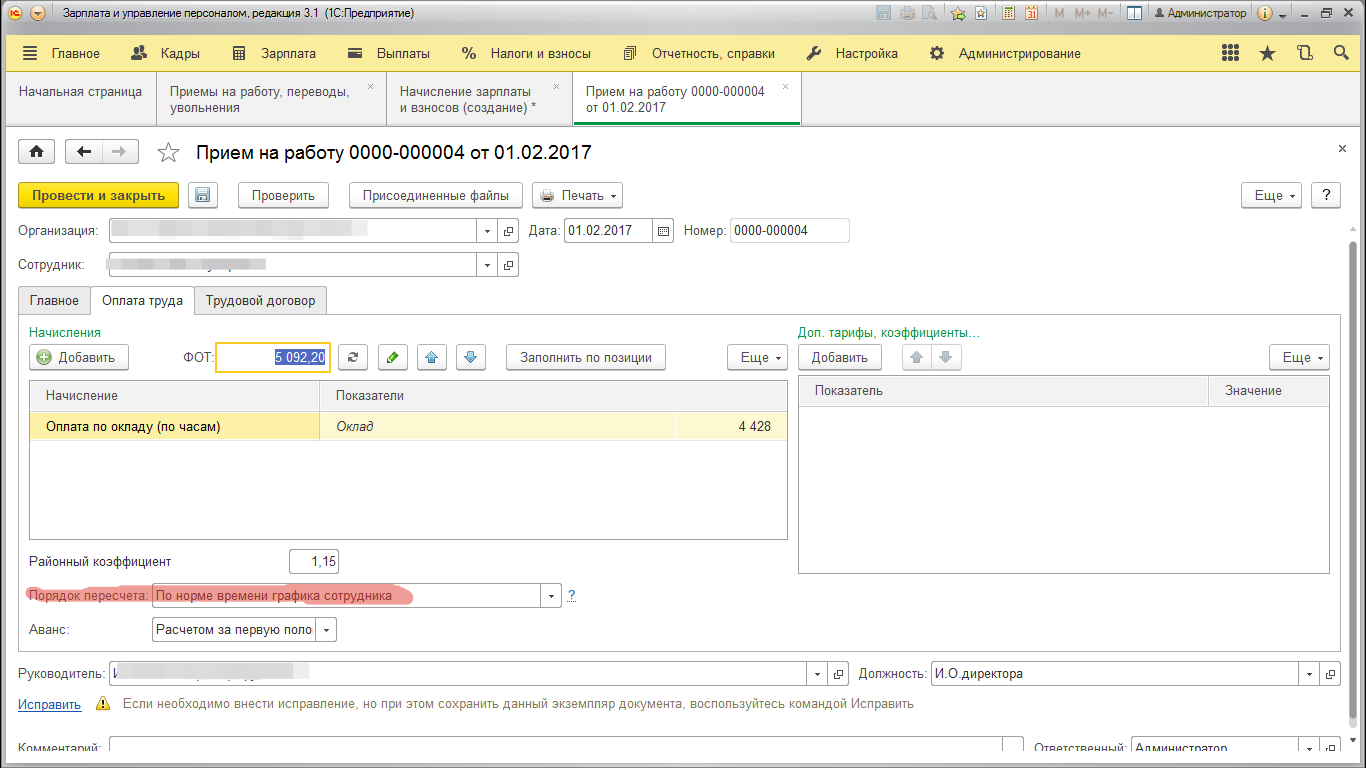Move accrual row down with arrow
Viewport: 1366px width, 768px height.
point(471,357)
